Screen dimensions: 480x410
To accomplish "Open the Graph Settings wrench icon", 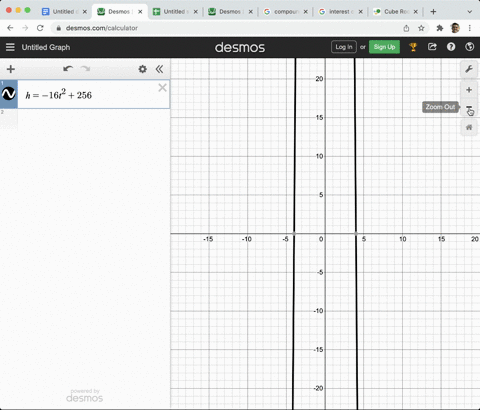I will coord(469,69).
